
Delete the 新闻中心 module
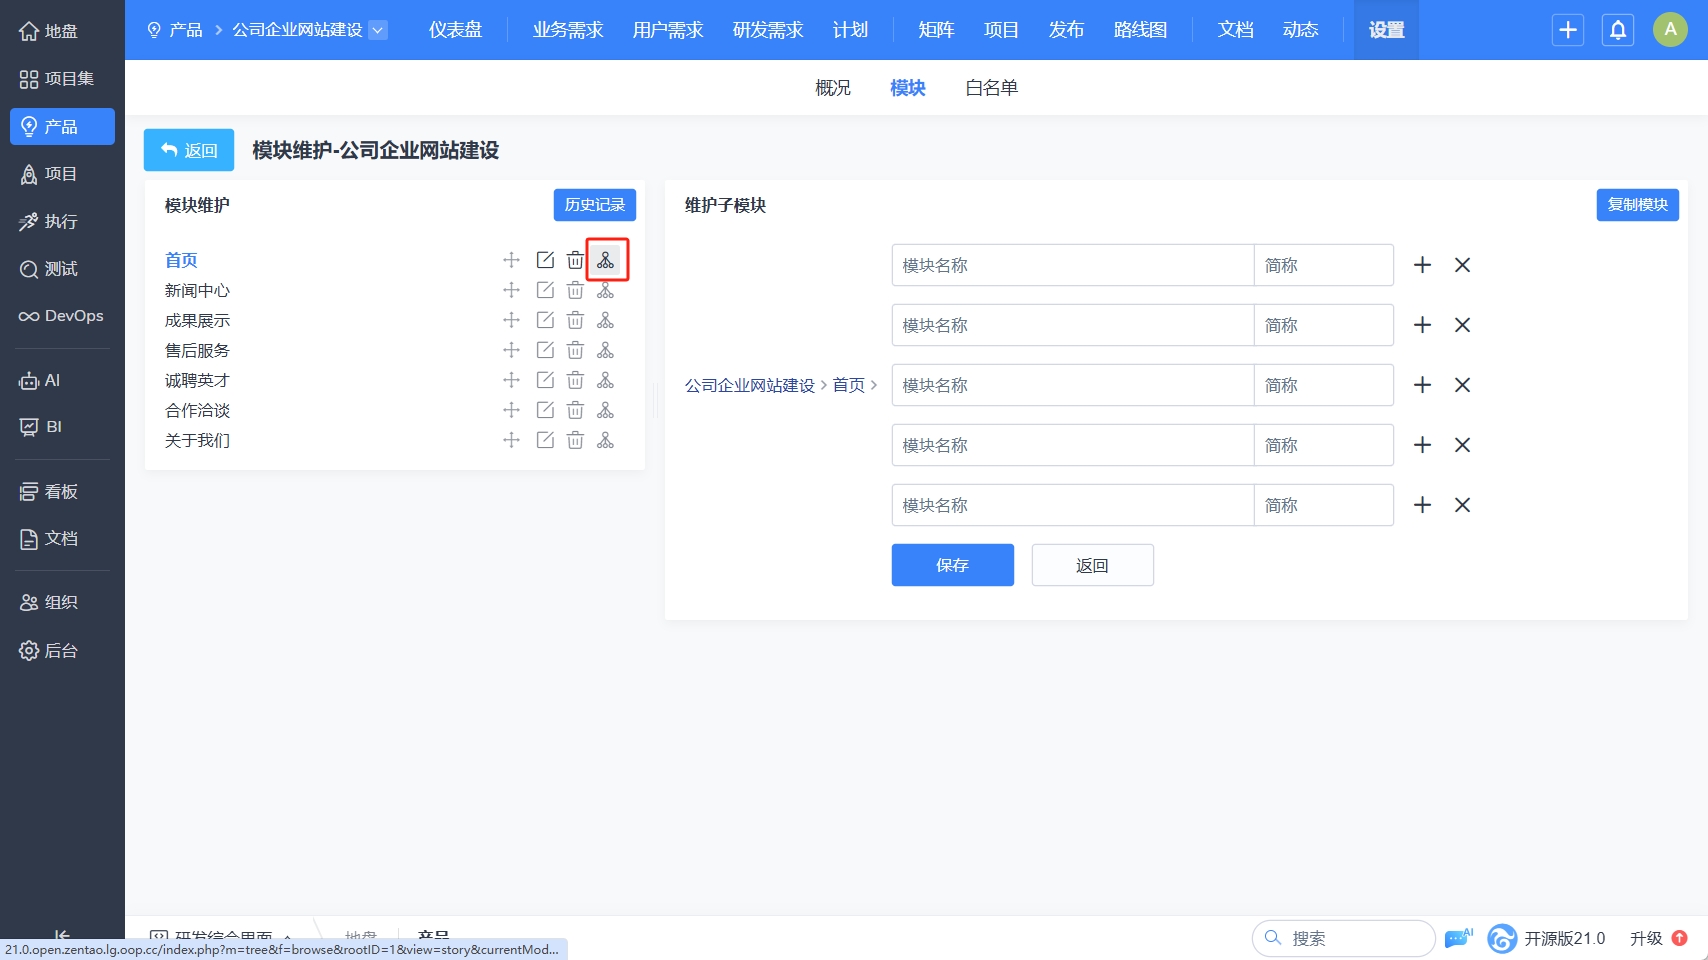pyautogui.click(x=575, y=290)
